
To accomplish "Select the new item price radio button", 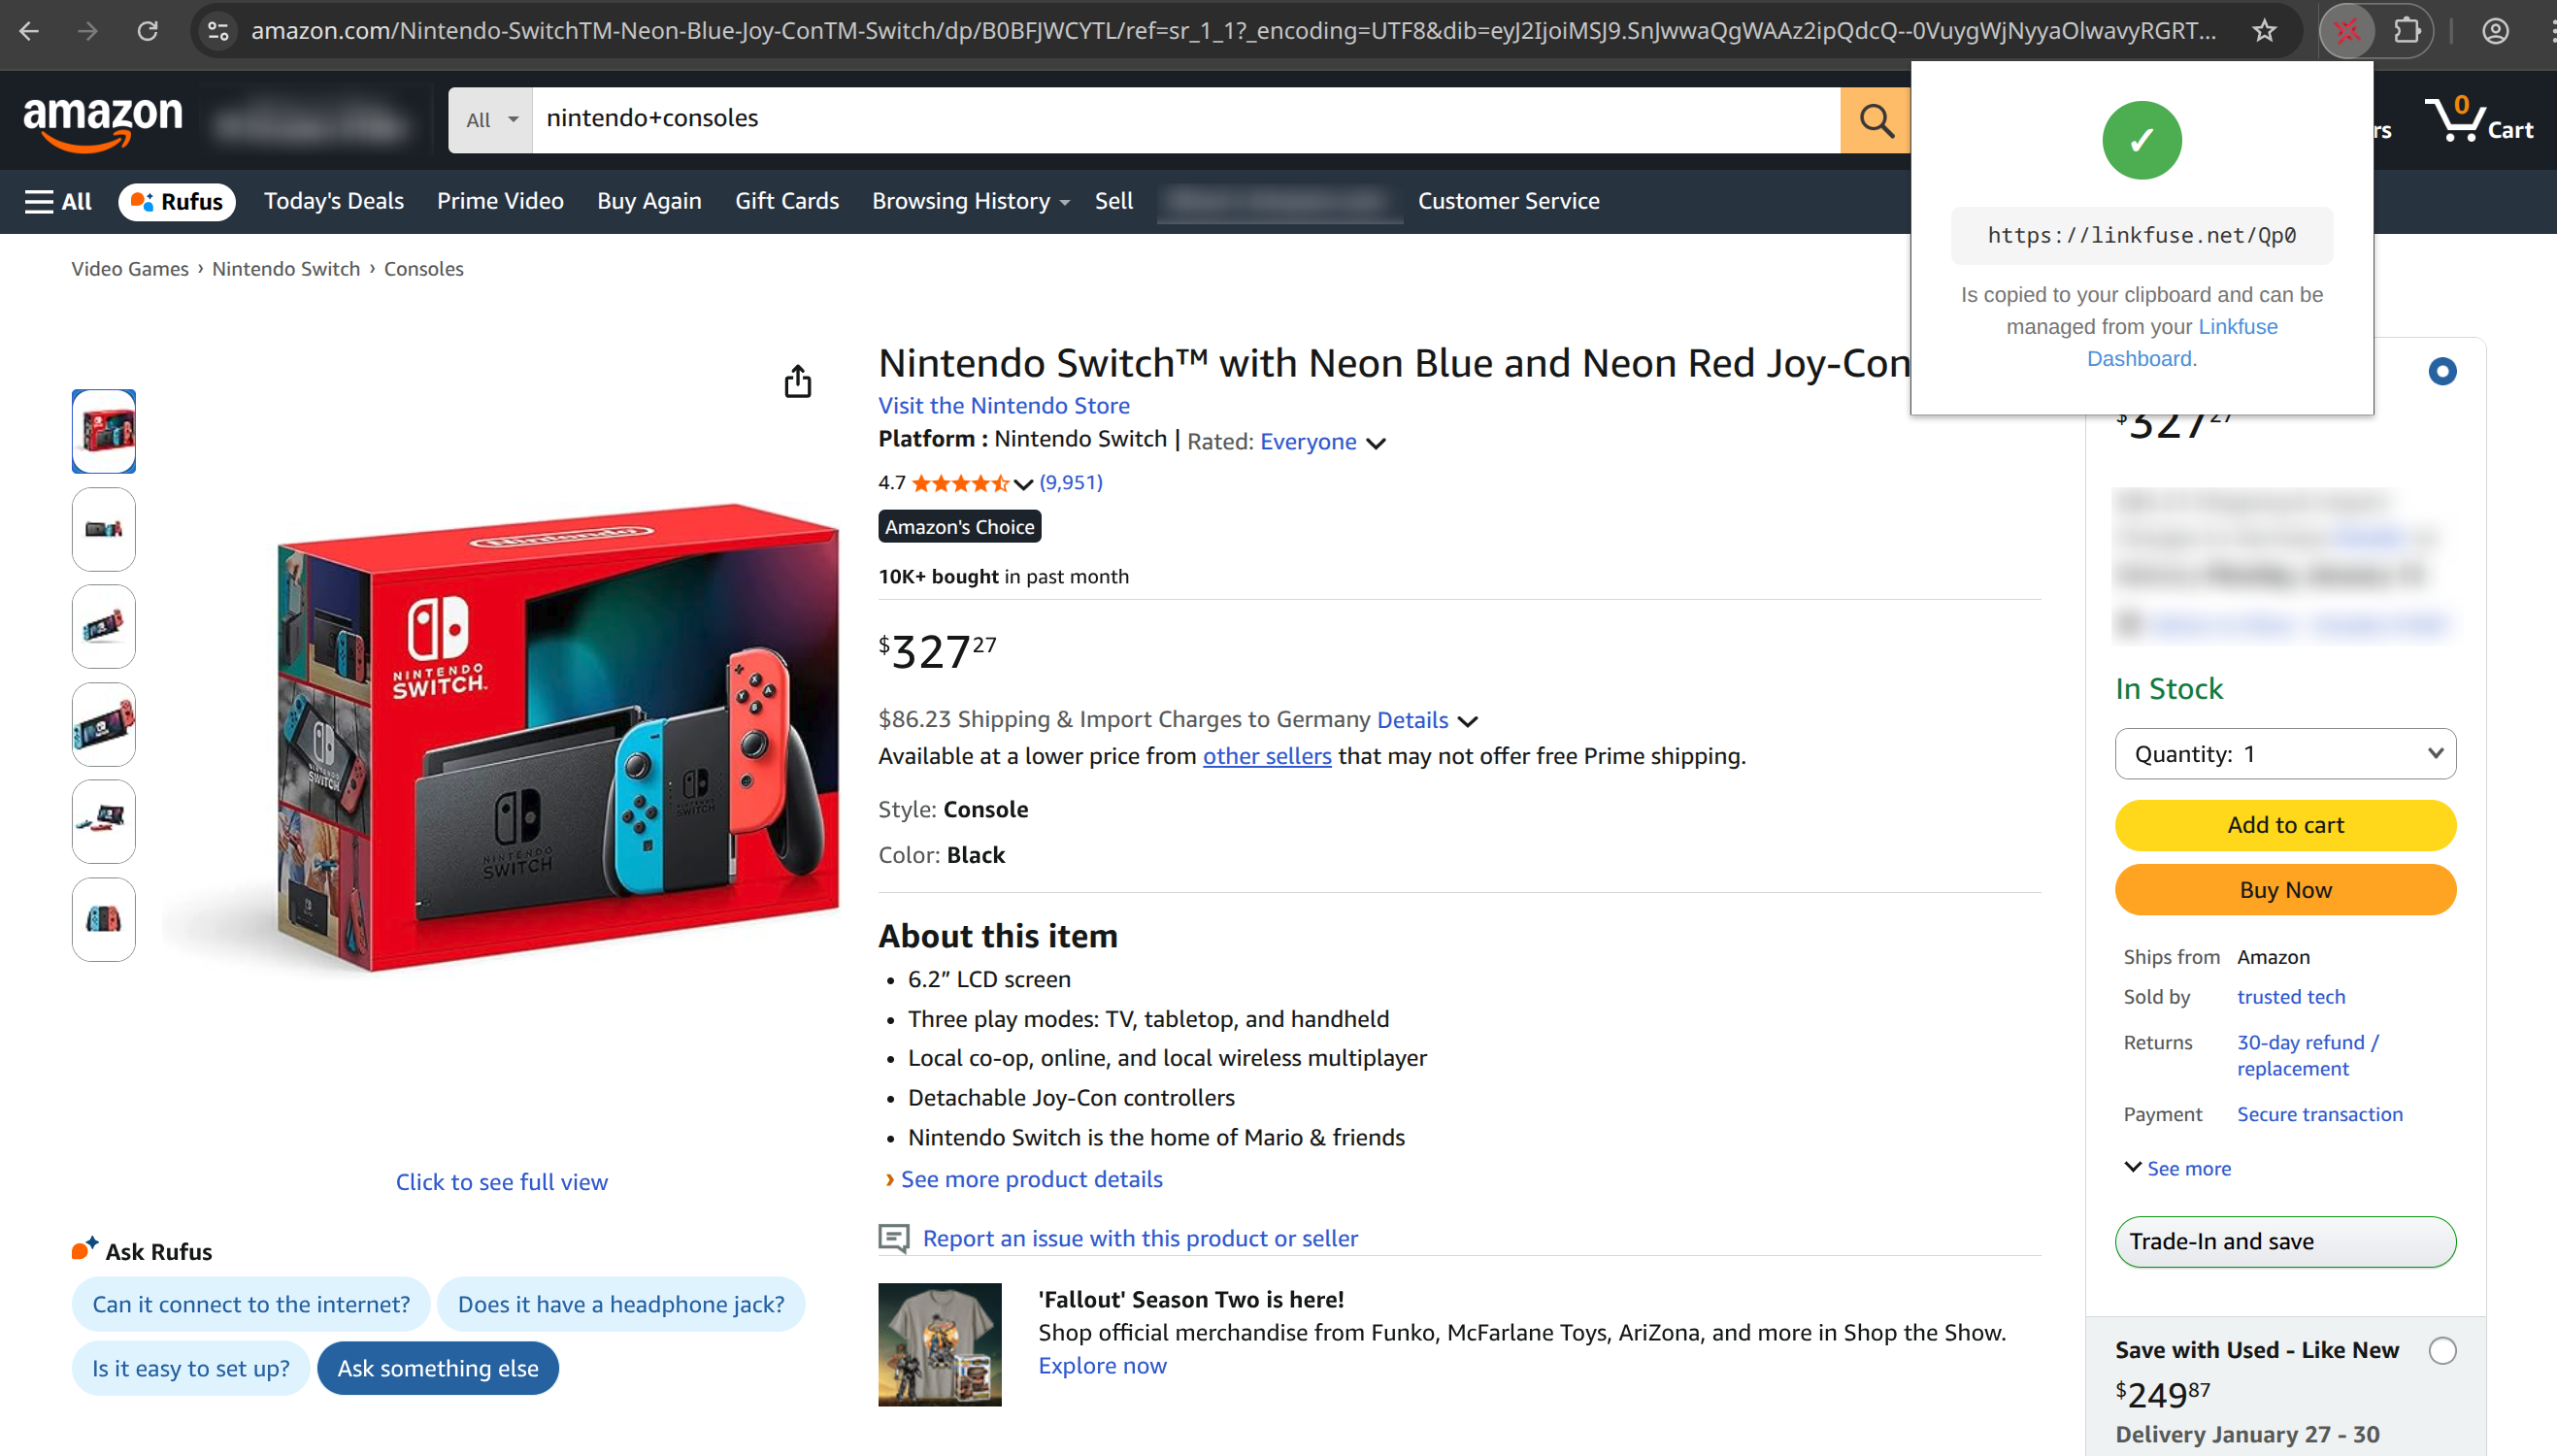I will pos(2442,372).
